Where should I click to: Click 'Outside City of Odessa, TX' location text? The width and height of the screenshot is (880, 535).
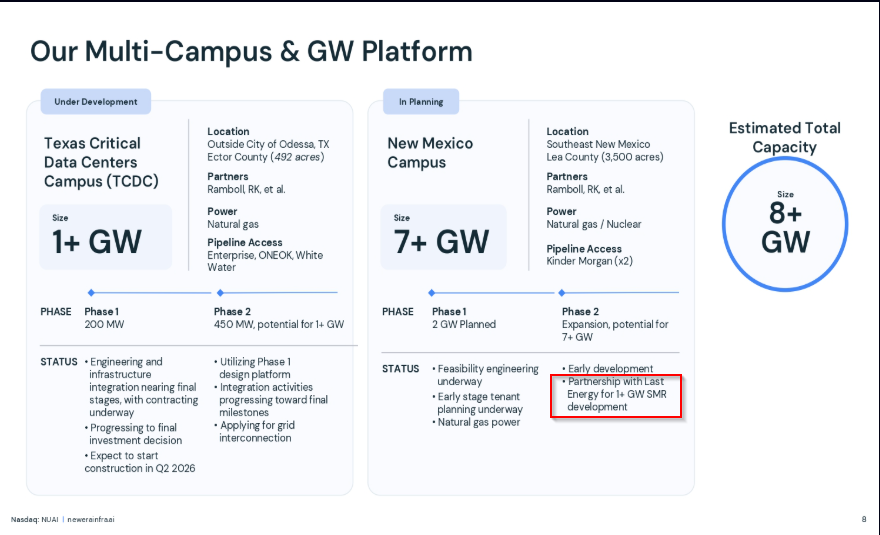click(x=268, y=144)
